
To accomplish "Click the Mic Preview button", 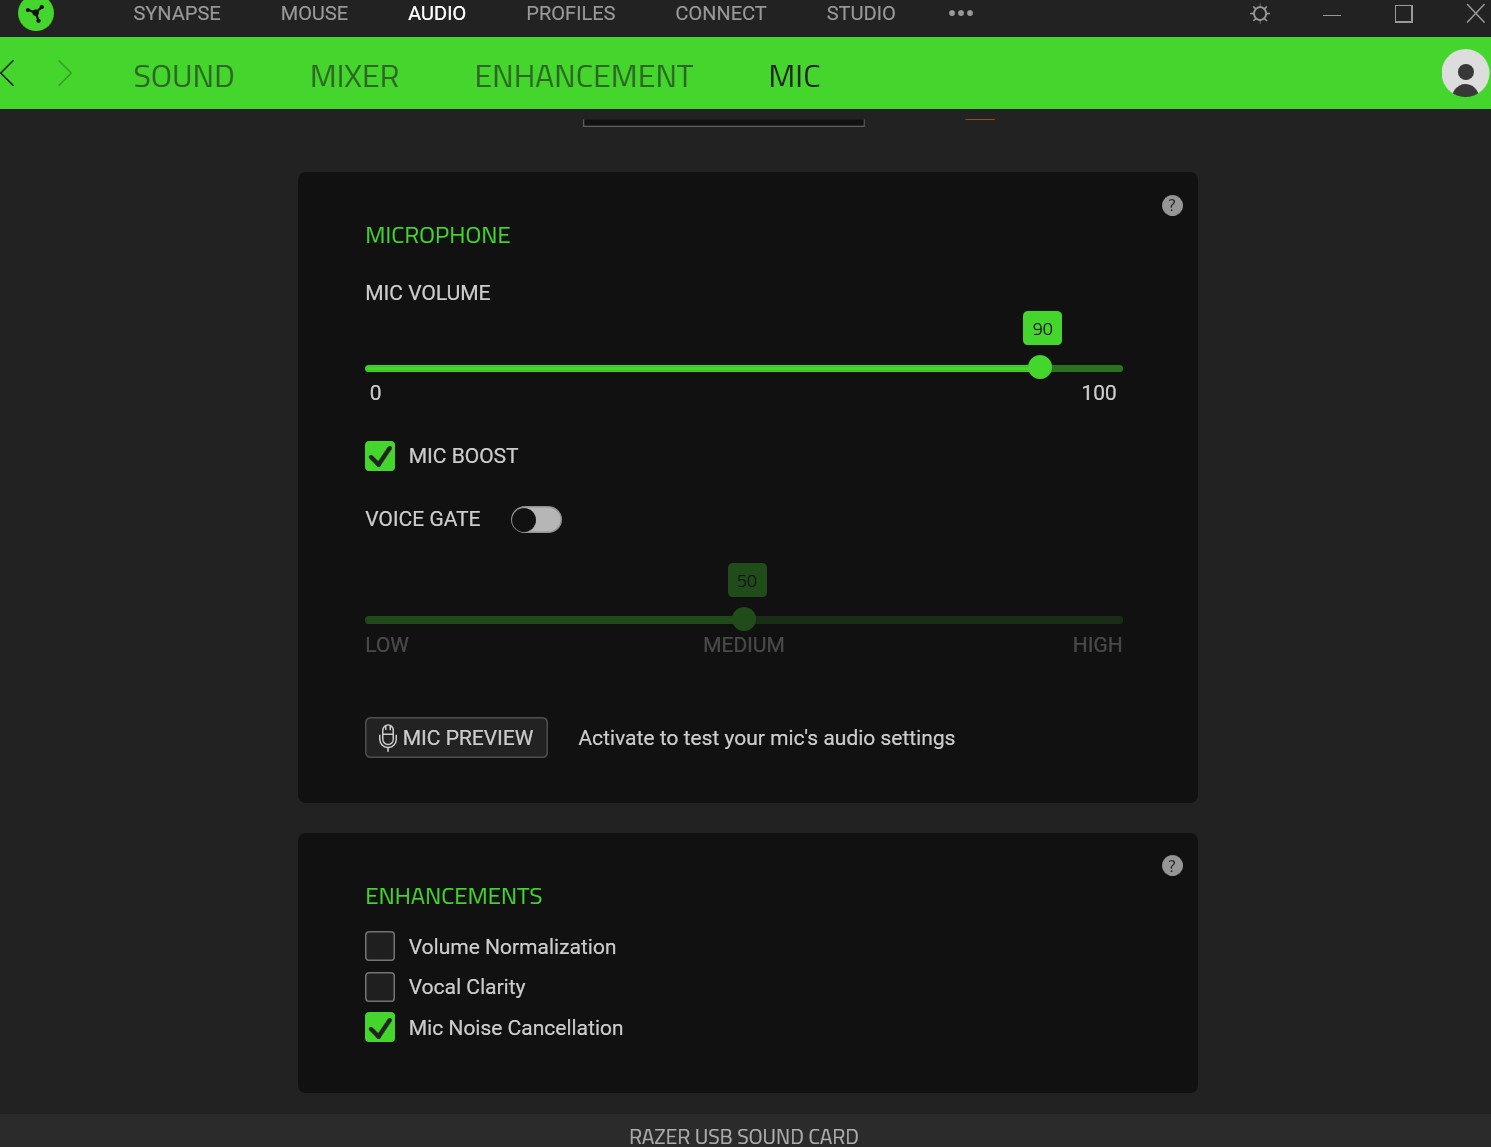I will pyautogui.click(x=456, y=738).
